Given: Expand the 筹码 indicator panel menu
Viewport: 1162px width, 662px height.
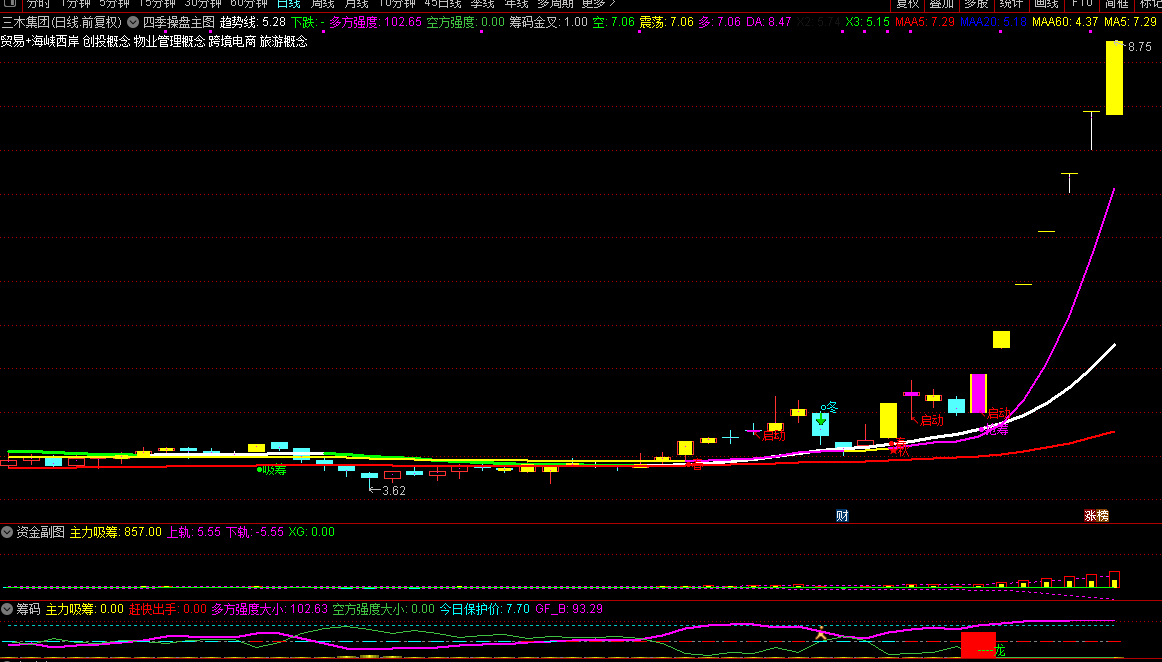Looking at the screenshot, I should tap(7, 608).
